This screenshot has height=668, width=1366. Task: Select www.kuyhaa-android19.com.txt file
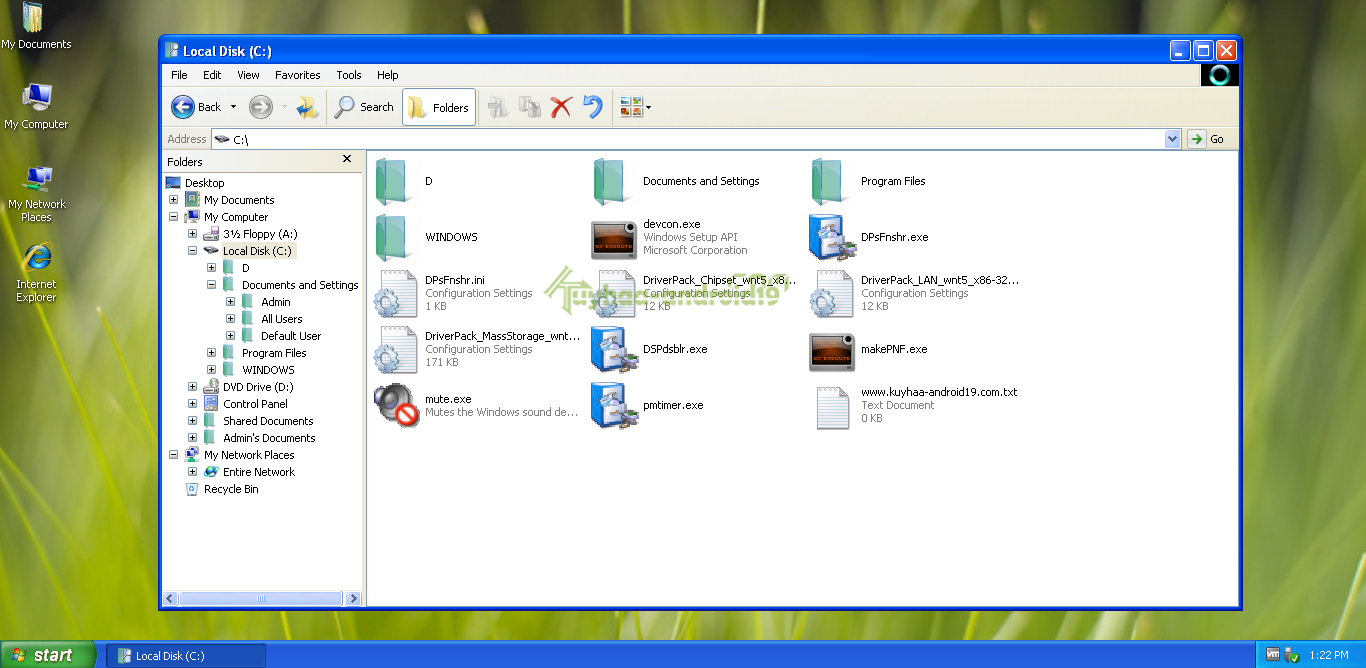(831, 406)
